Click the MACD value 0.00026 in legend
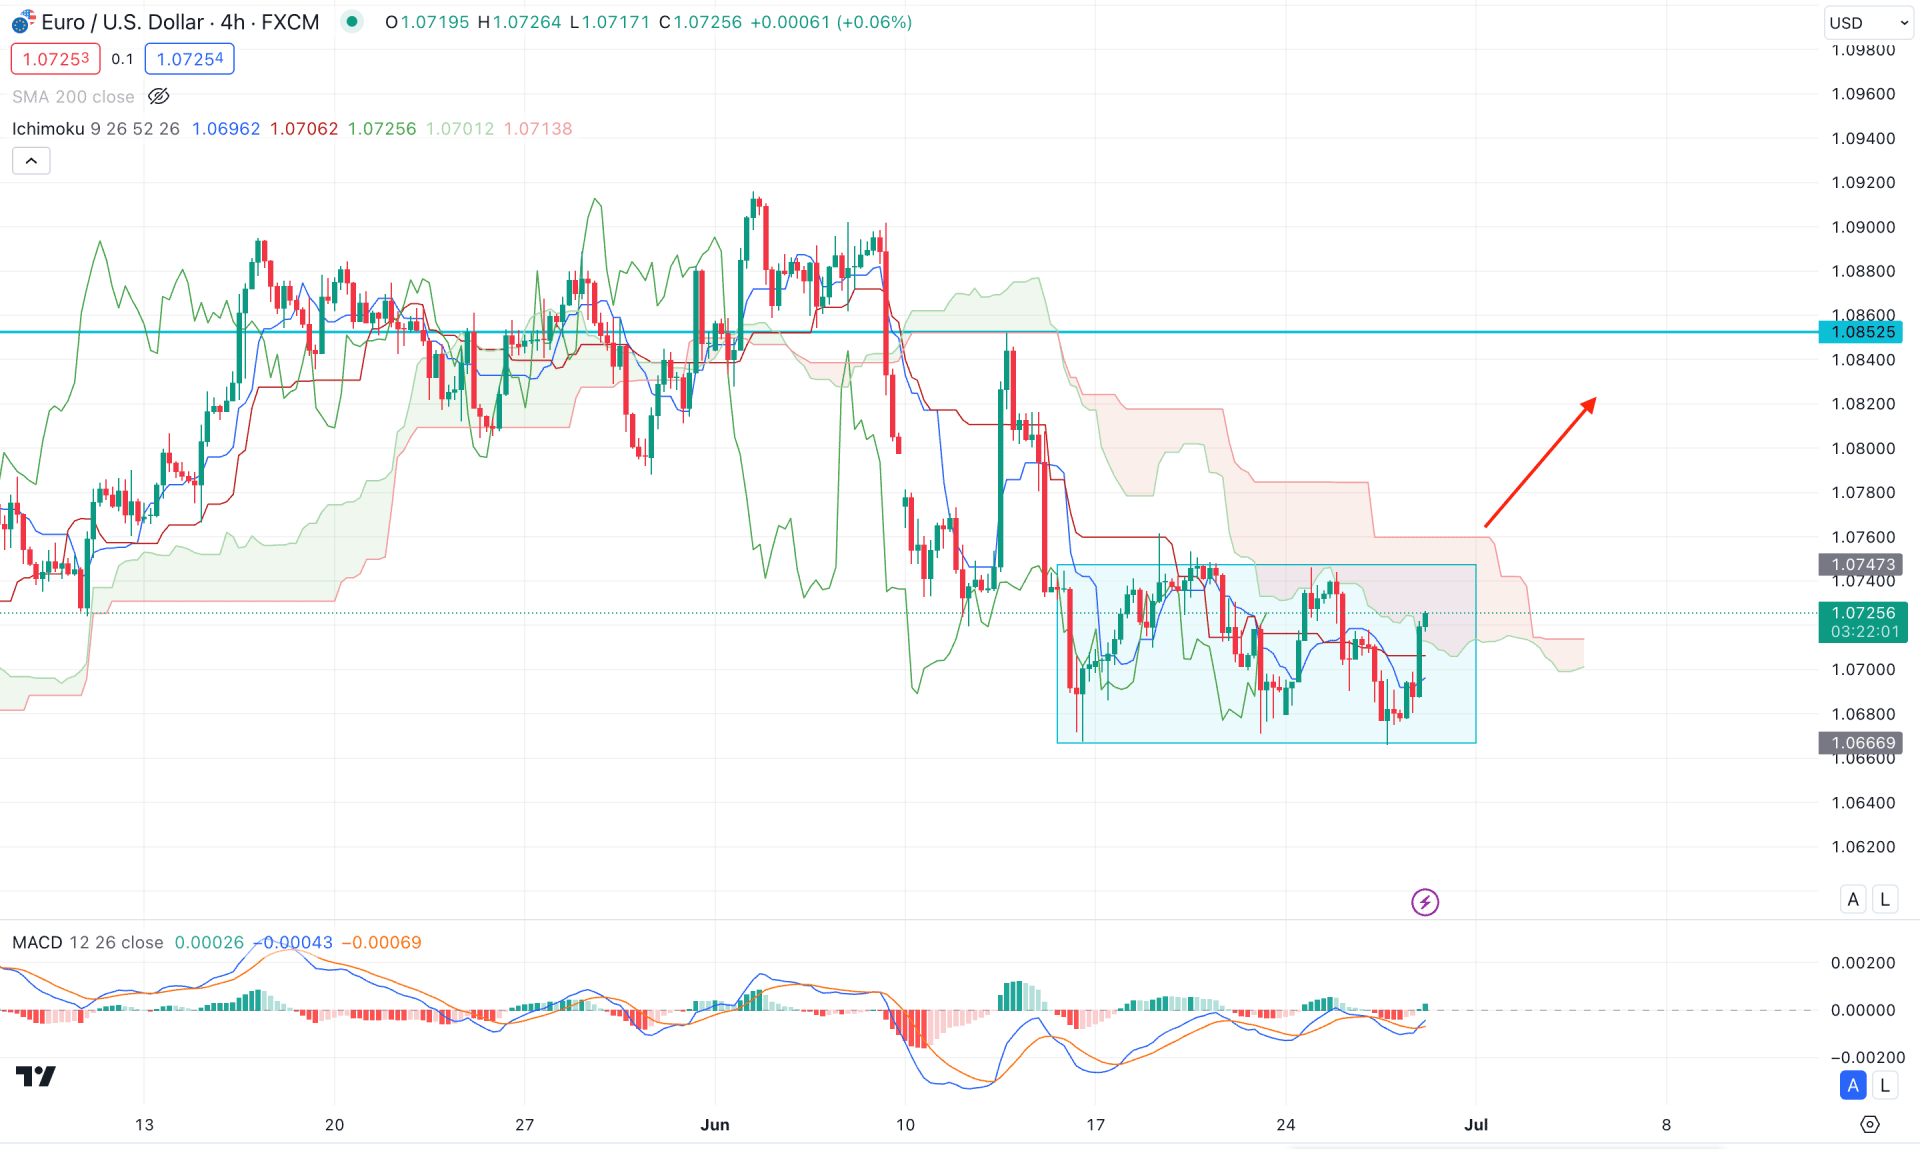This screenshot has width=1920, height=1149. (x=209, y=943)
